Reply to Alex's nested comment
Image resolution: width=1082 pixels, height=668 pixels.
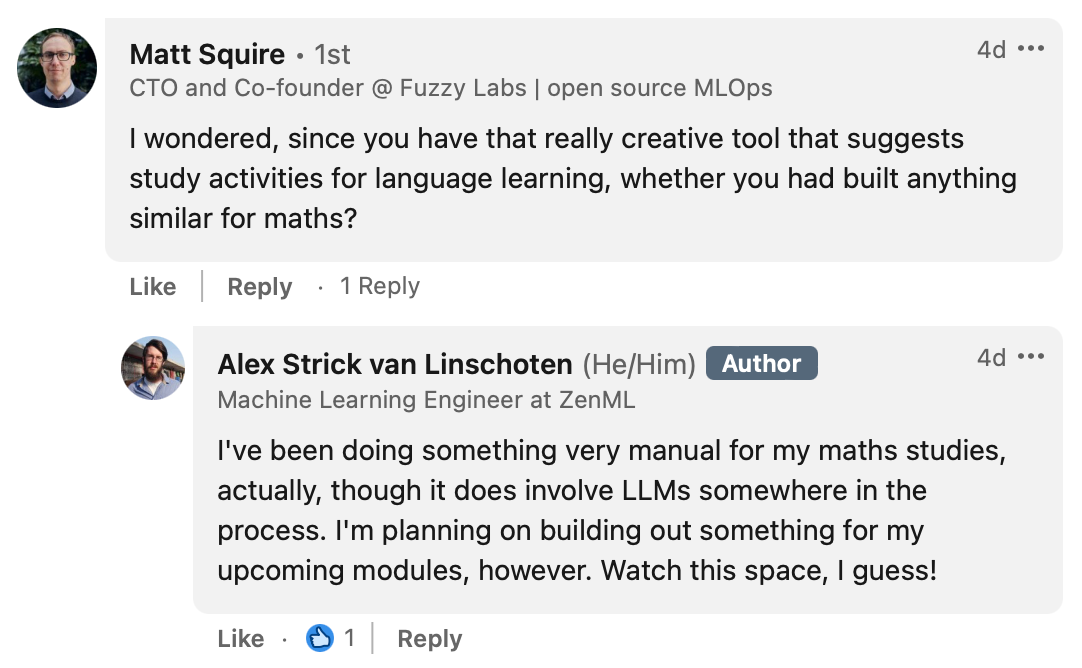[x=429, y=639]
